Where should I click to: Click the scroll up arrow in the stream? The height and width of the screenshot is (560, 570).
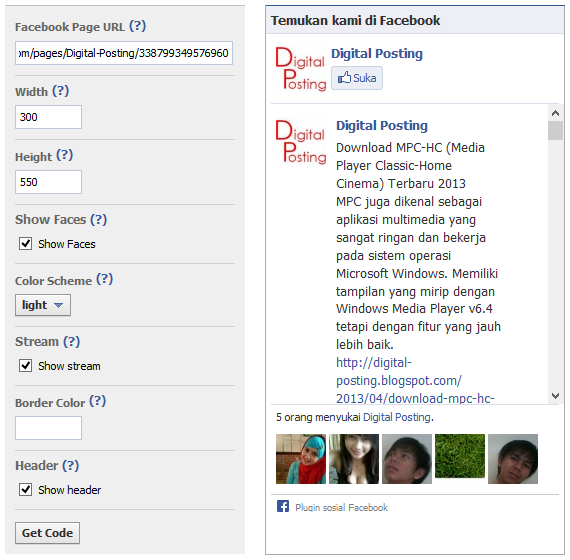tap(555, 113)
